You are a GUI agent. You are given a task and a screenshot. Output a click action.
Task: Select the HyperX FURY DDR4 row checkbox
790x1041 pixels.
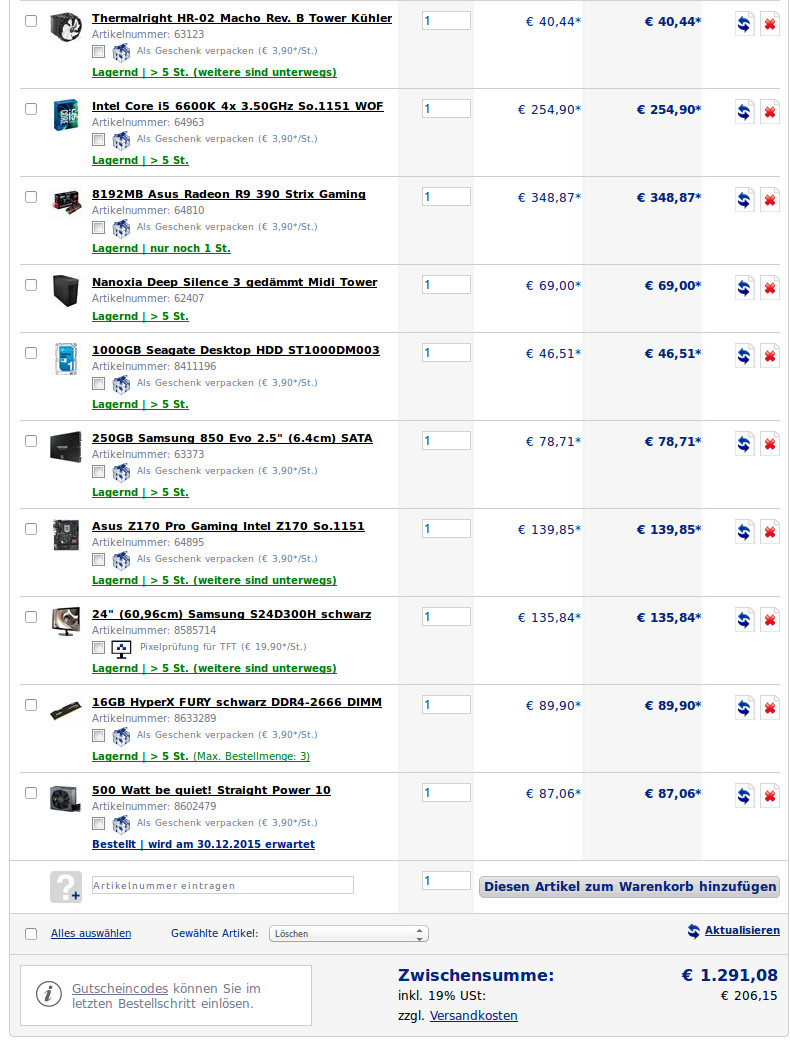pos(31,705)
